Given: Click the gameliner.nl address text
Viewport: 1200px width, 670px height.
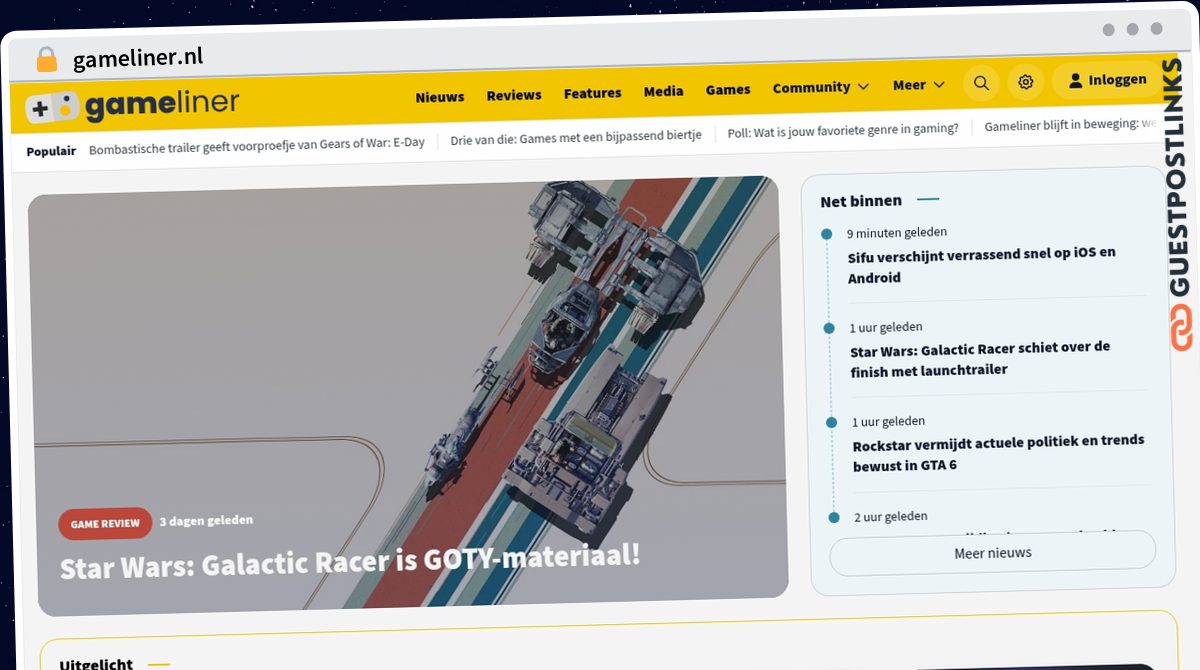Looking at the screenshot, I should click(x=138, y=59).
